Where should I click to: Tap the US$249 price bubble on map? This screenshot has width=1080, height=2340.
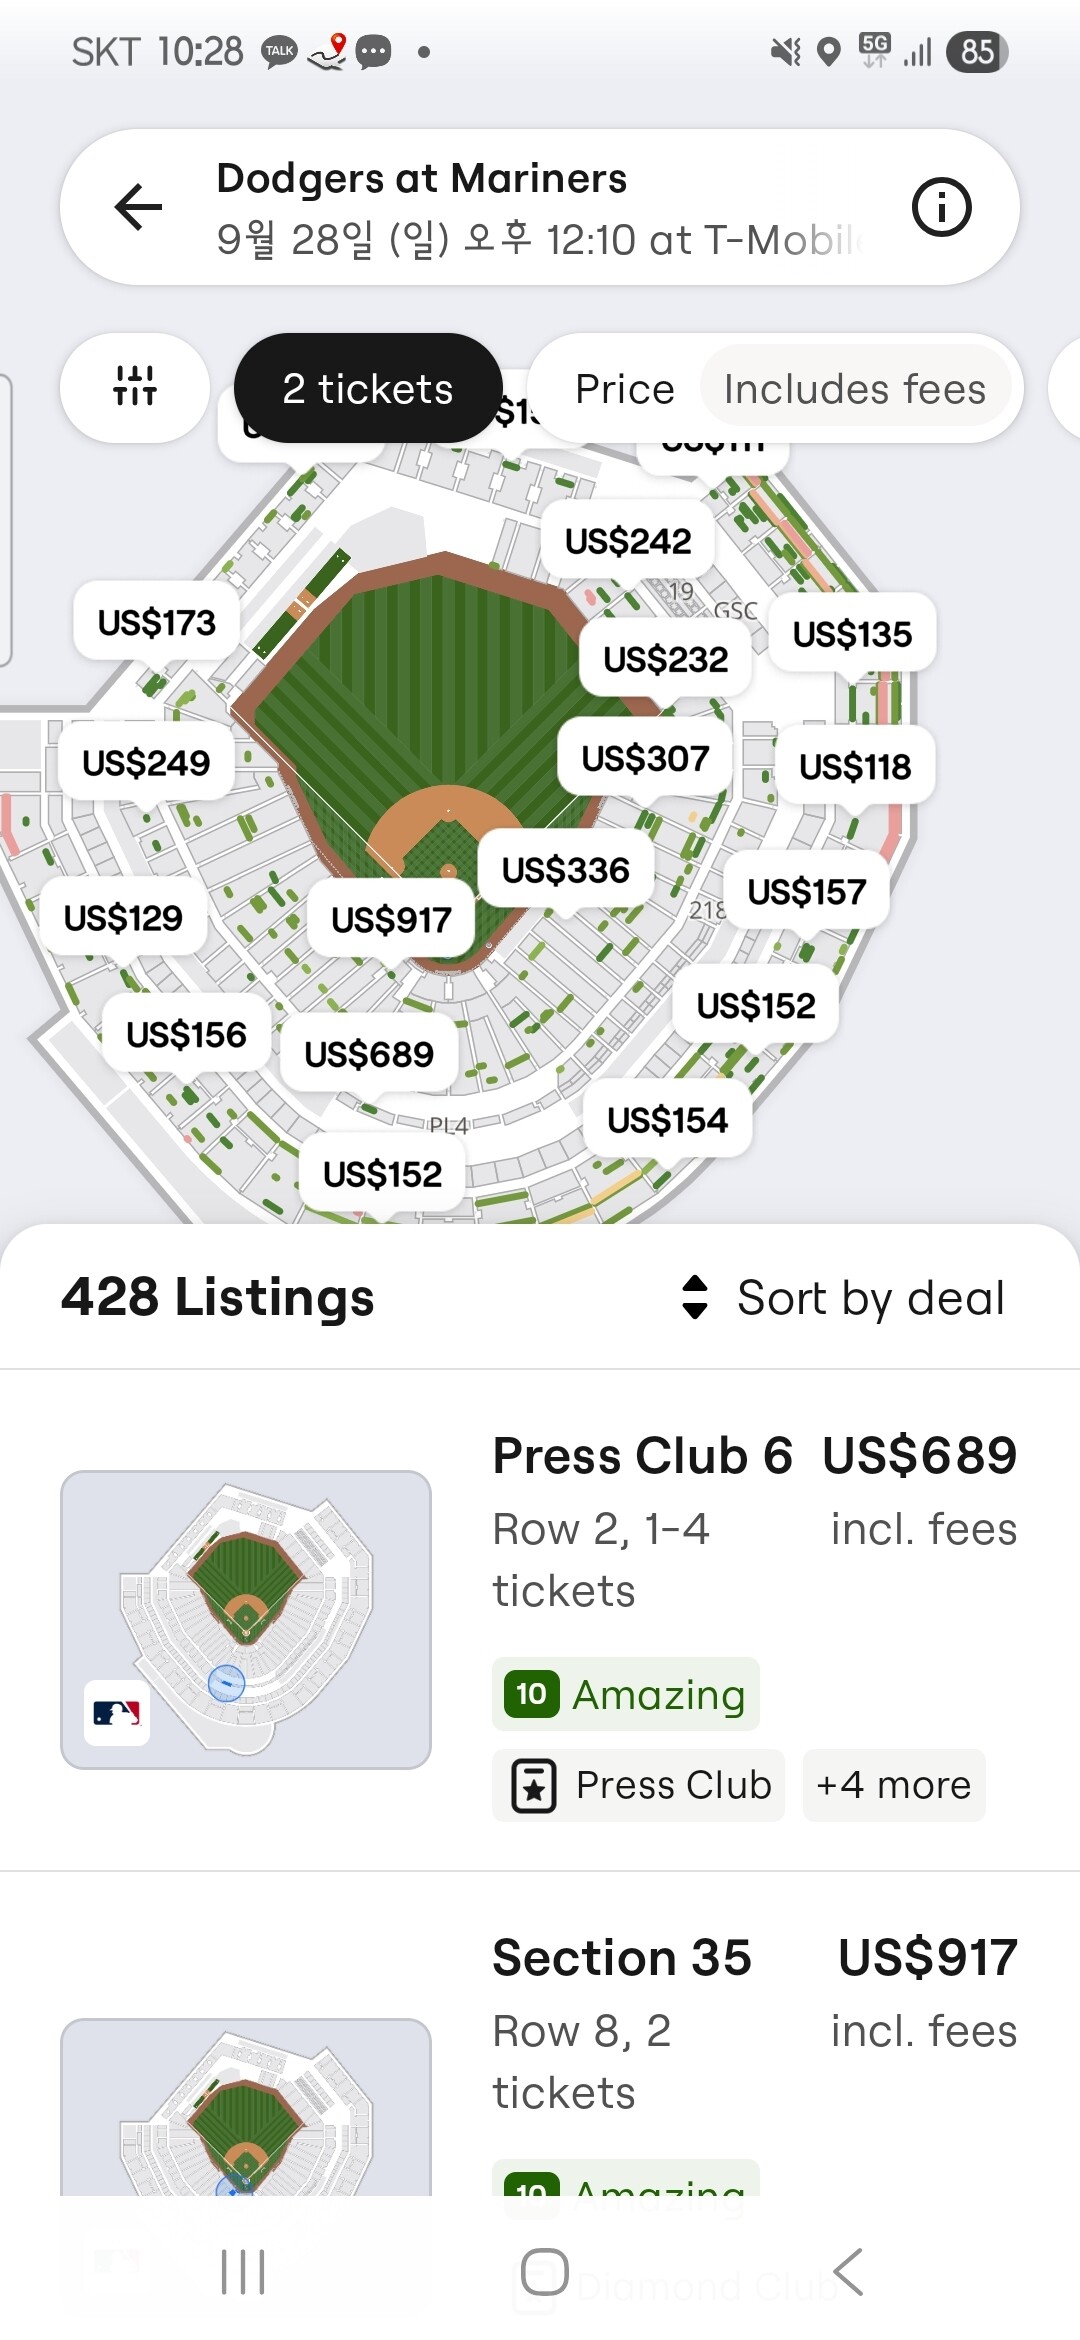pyautogui.click(x=146, y=763)
